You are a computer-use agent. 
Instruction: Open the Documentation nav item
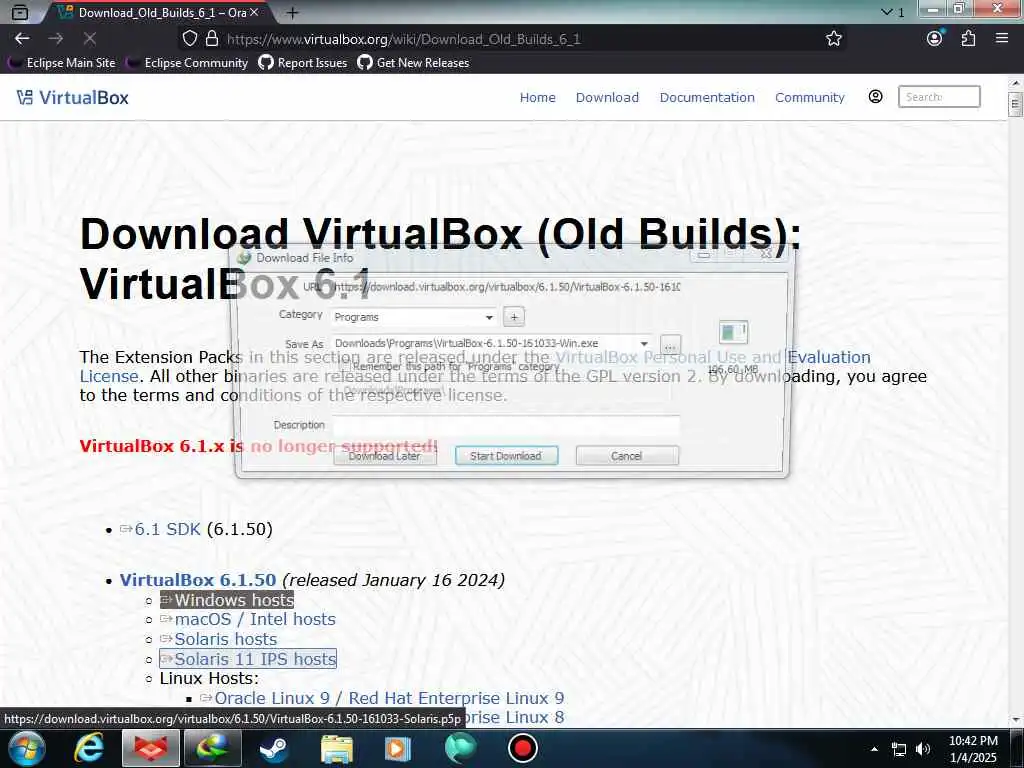tap(707, 97)
